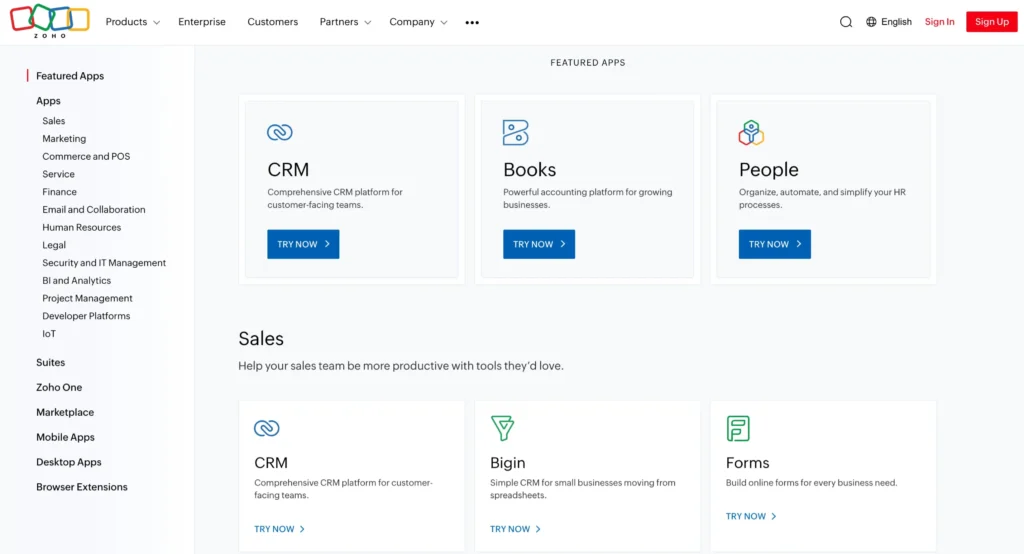The width and height of the screenshot is (1024, 554).
Task: Click the Bigin card title
Action: coord(507,463)
